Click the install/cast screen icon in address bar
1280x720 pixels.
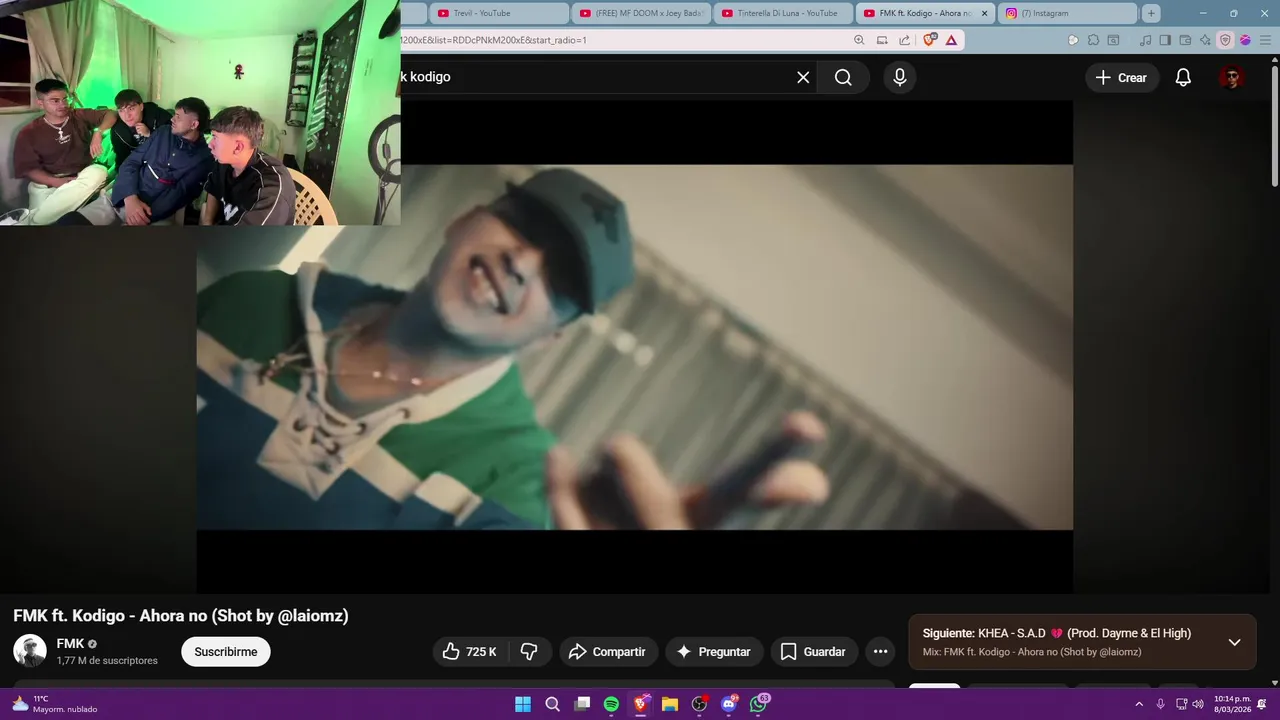(882, 40)
